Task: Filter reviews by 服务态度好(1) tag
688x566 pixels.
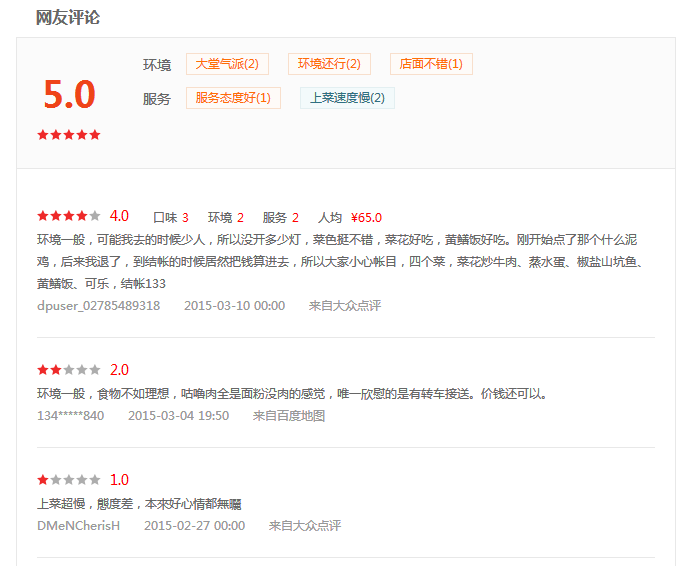Action: pyautogui.click(x=233, y=98)
